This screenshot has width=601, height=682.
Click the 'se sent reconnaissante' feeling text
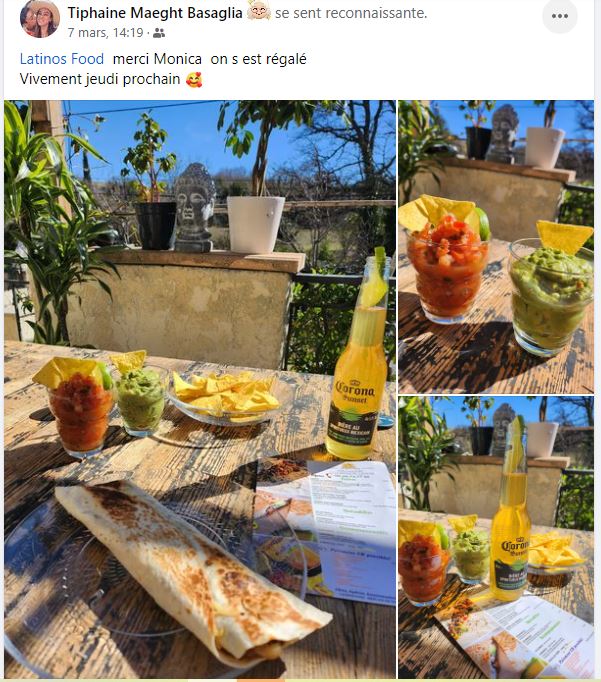pyautogui.click(x=351, y=13)
